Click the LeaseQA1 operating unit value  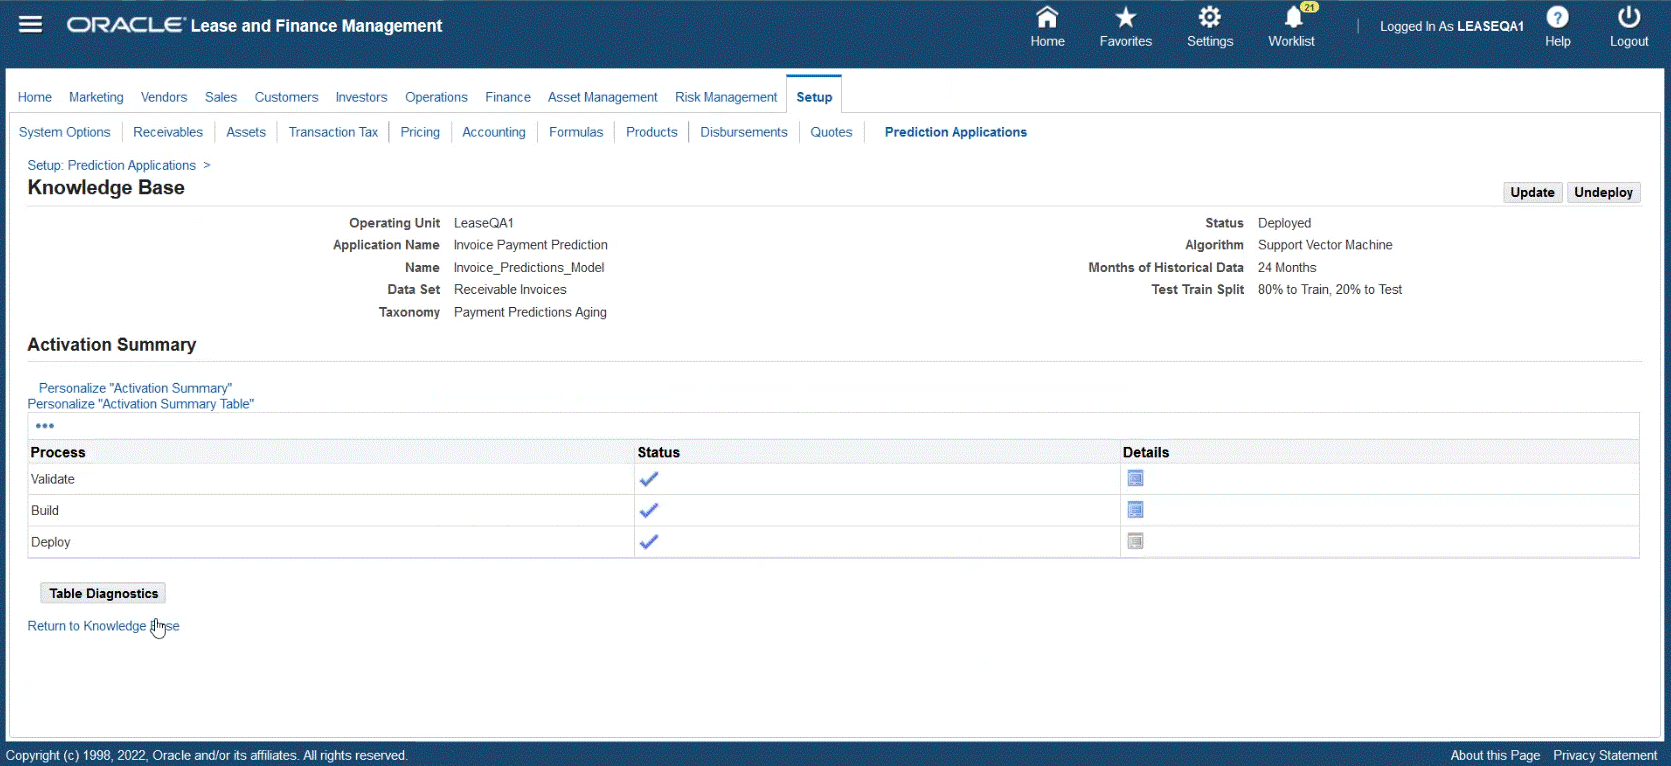point(484,223)
